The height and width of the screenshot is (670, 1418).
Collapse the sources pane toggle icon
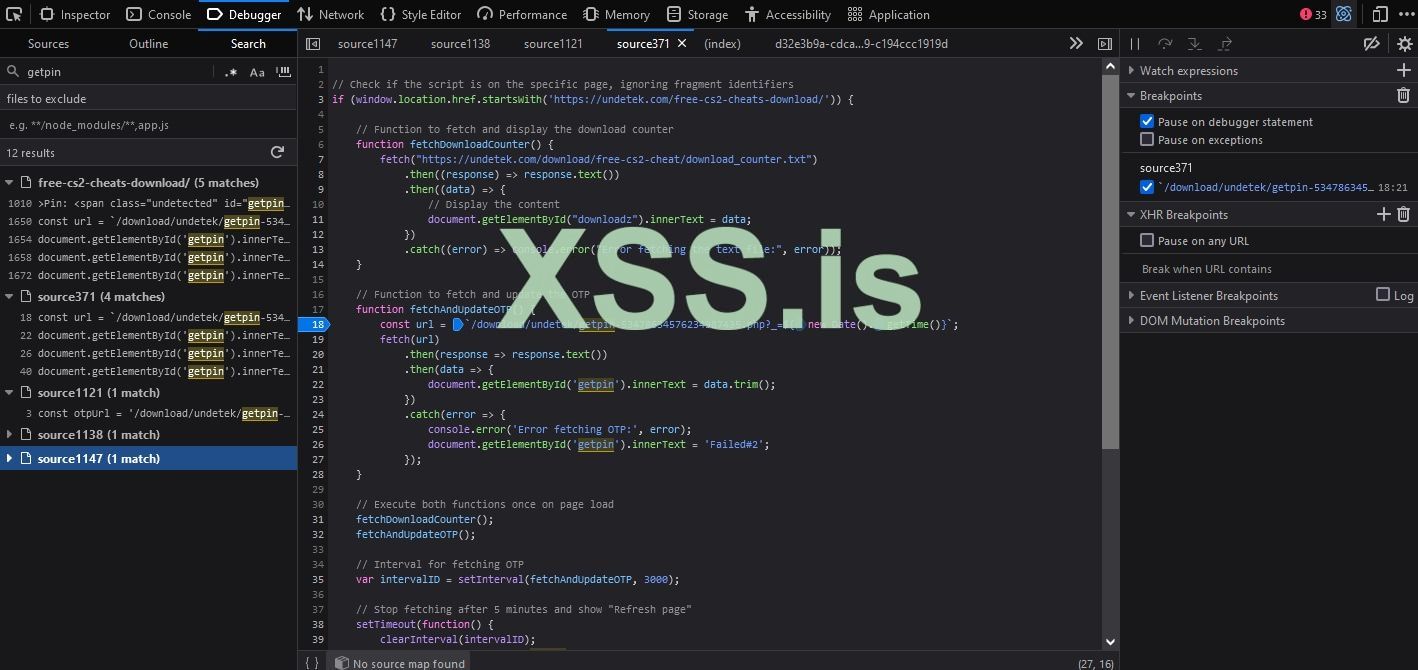point(313,44)
